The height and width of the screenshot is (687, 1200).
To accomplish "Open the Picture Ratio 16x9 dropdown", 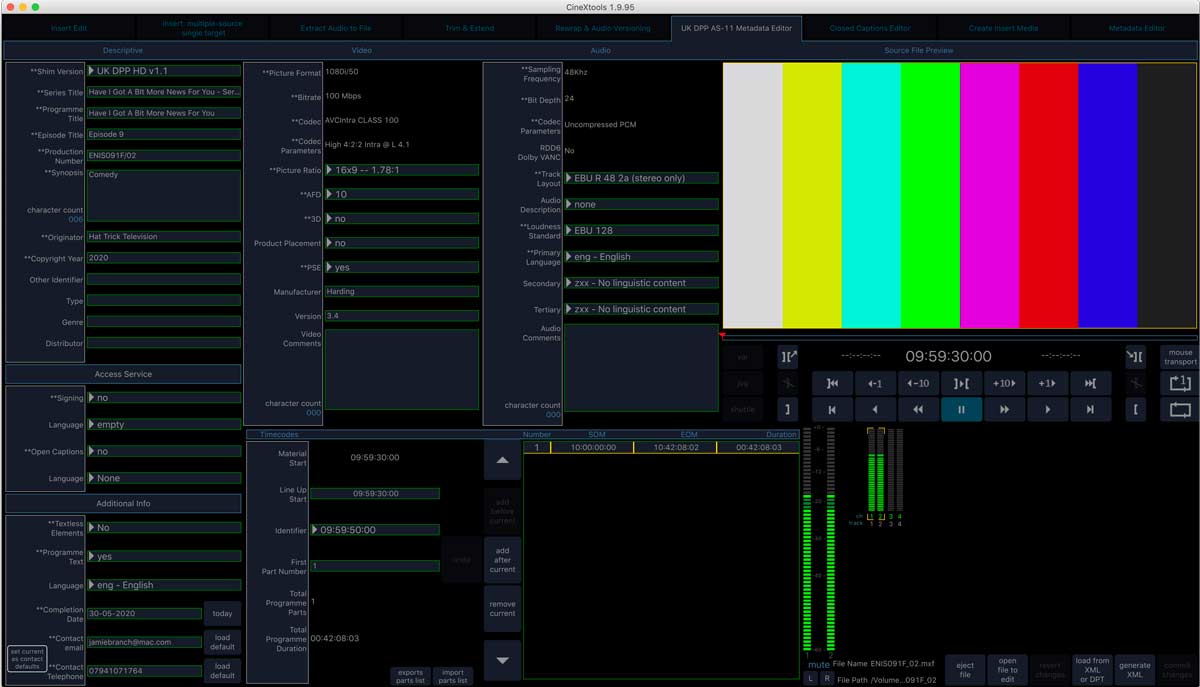I will tap(402, 170).
